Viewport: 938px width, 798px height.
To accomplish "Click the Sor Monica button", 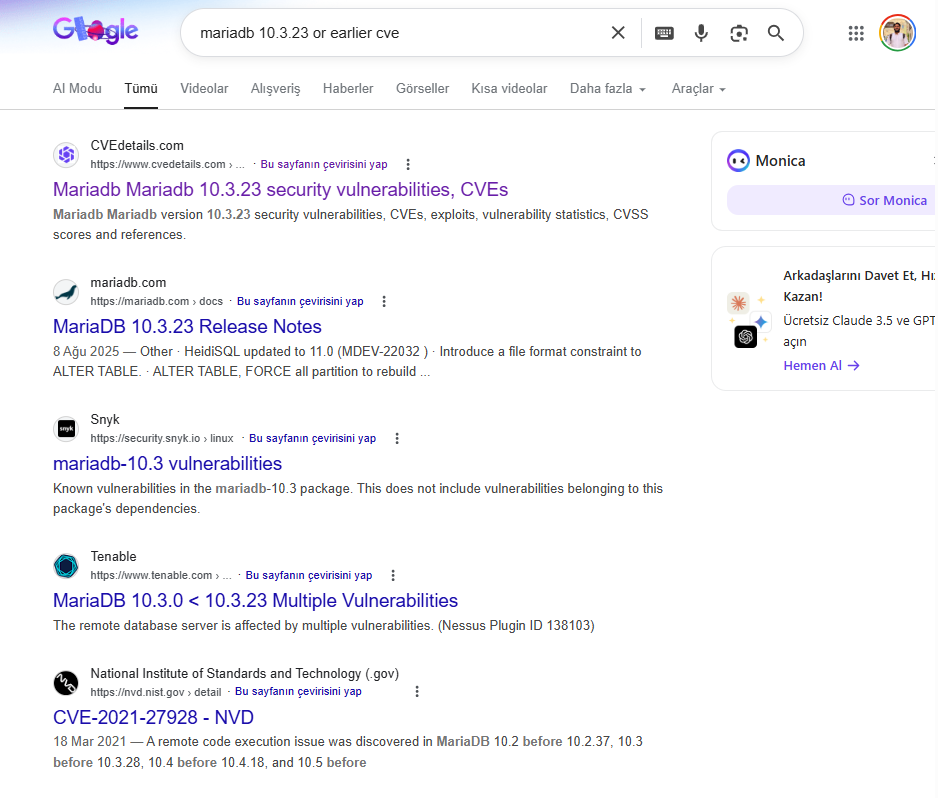I will coord(832,200).
